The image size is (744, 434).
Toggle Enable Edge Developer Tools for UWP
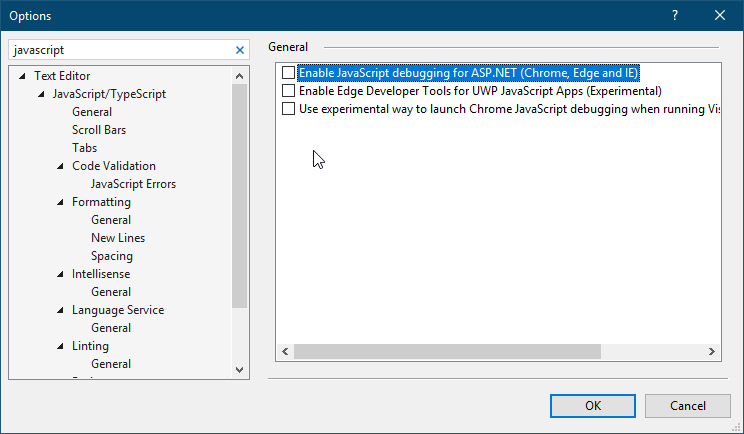pyautogui.click(x=289, y=91)
